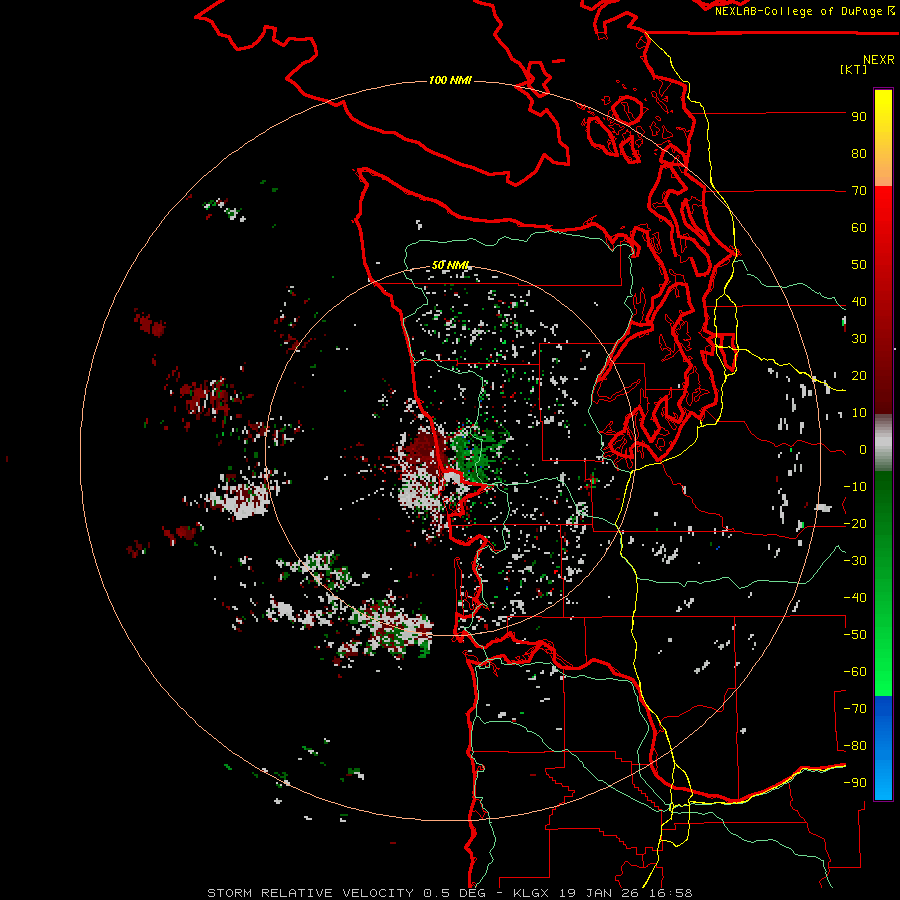Screen dimensions: 900x900
Task: Click the positive 50 scale value
Action: [859, 265]
